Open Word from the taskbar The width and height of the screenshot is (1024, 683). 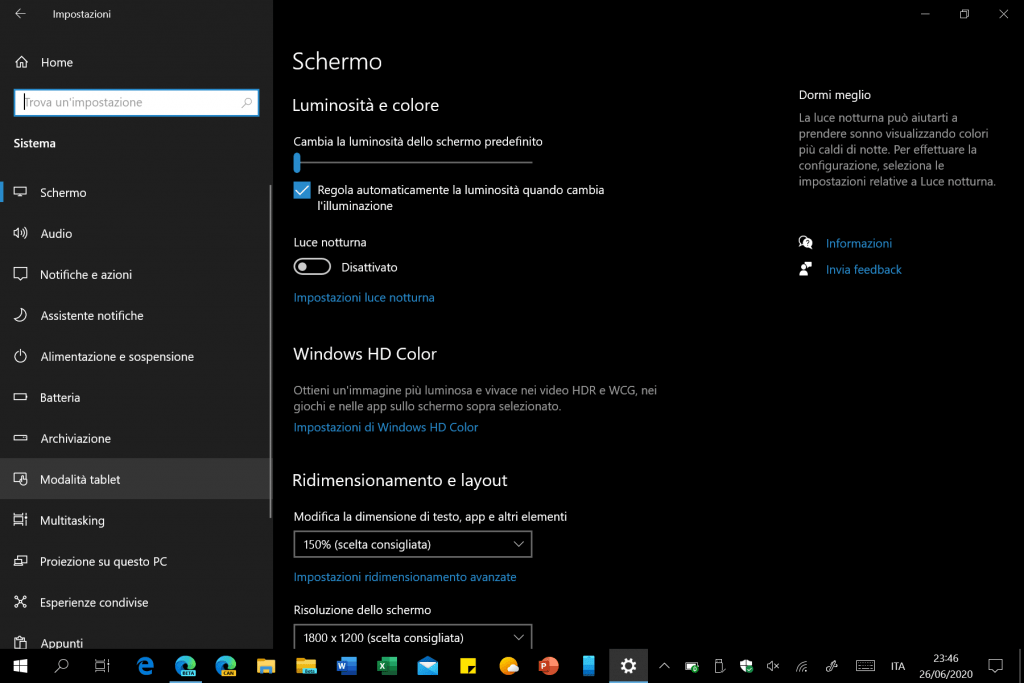(347, 665)
